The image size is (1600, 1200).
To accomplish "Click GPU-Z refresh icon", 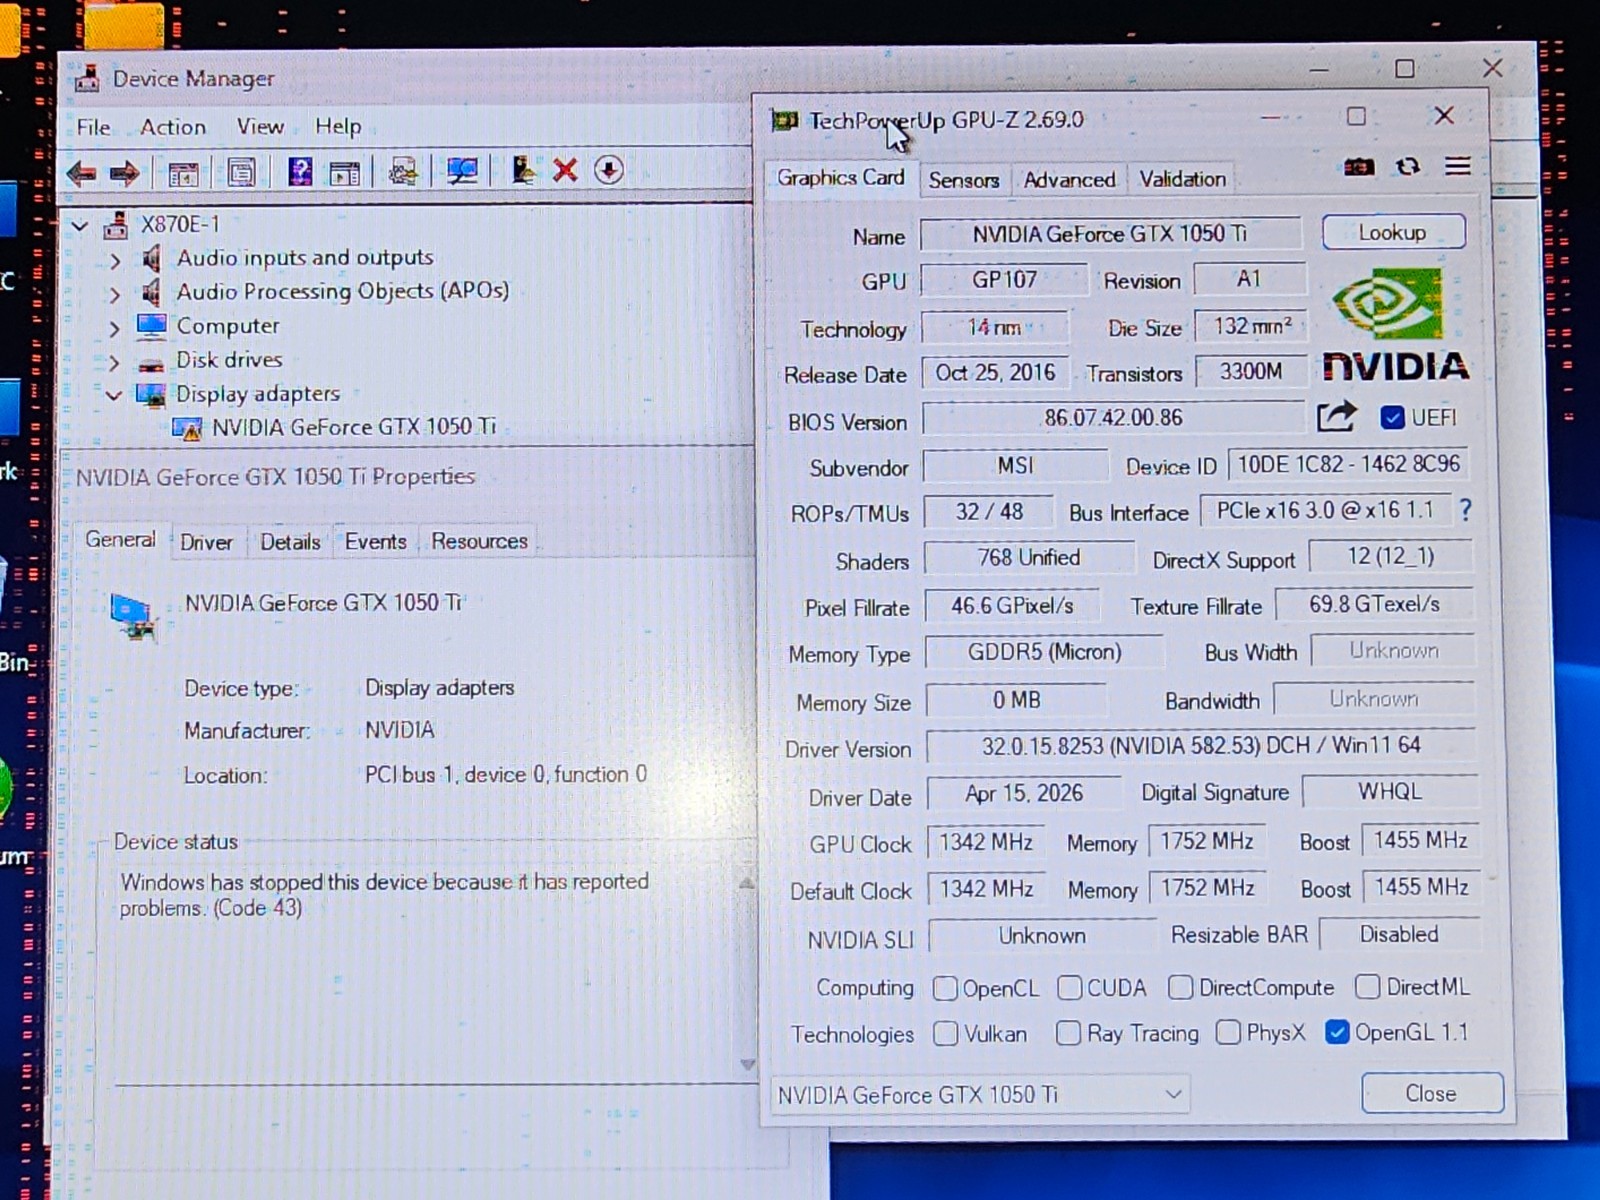I will coord(1408,166).
